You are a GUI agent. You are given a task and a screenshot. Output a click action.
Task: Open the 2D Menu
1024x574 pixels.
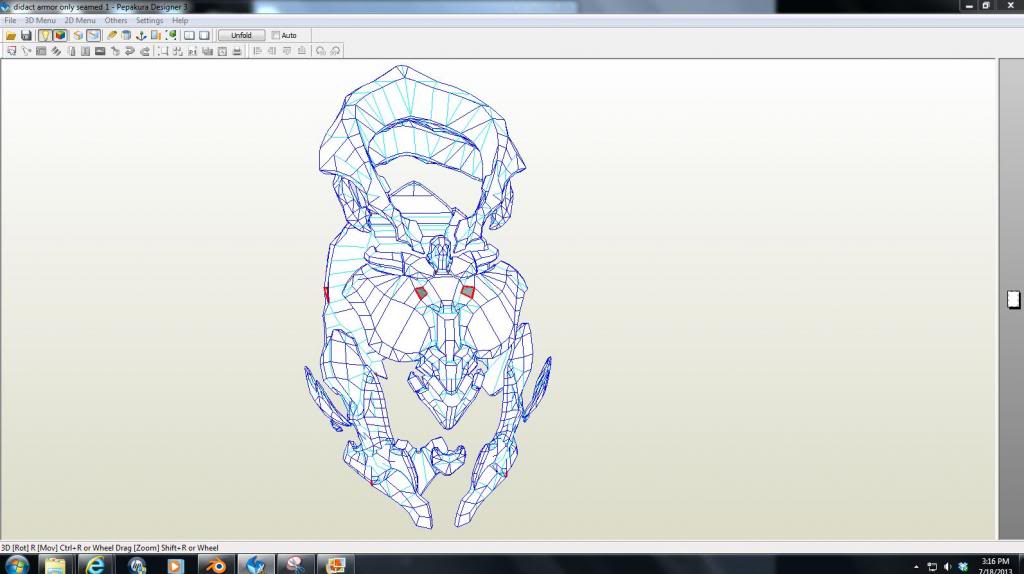80,20
